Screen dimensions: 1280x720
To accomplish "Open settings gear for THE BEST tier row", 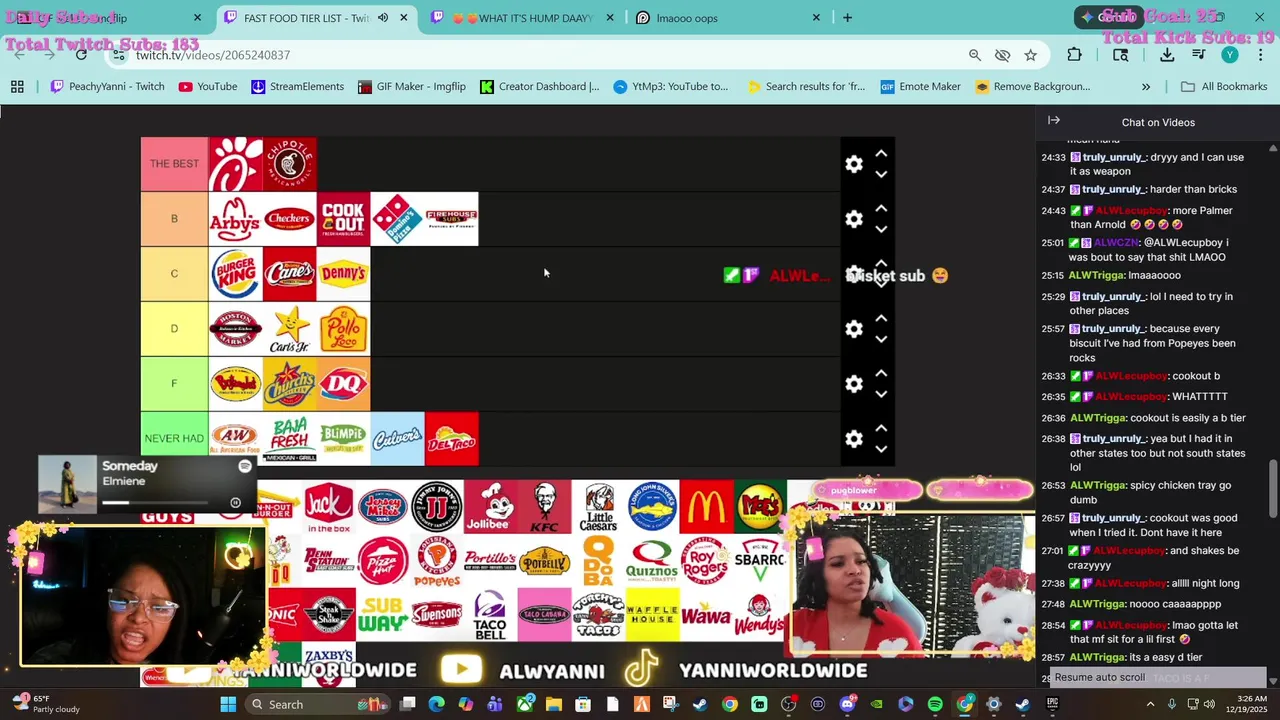I will (x=854, y=164).
